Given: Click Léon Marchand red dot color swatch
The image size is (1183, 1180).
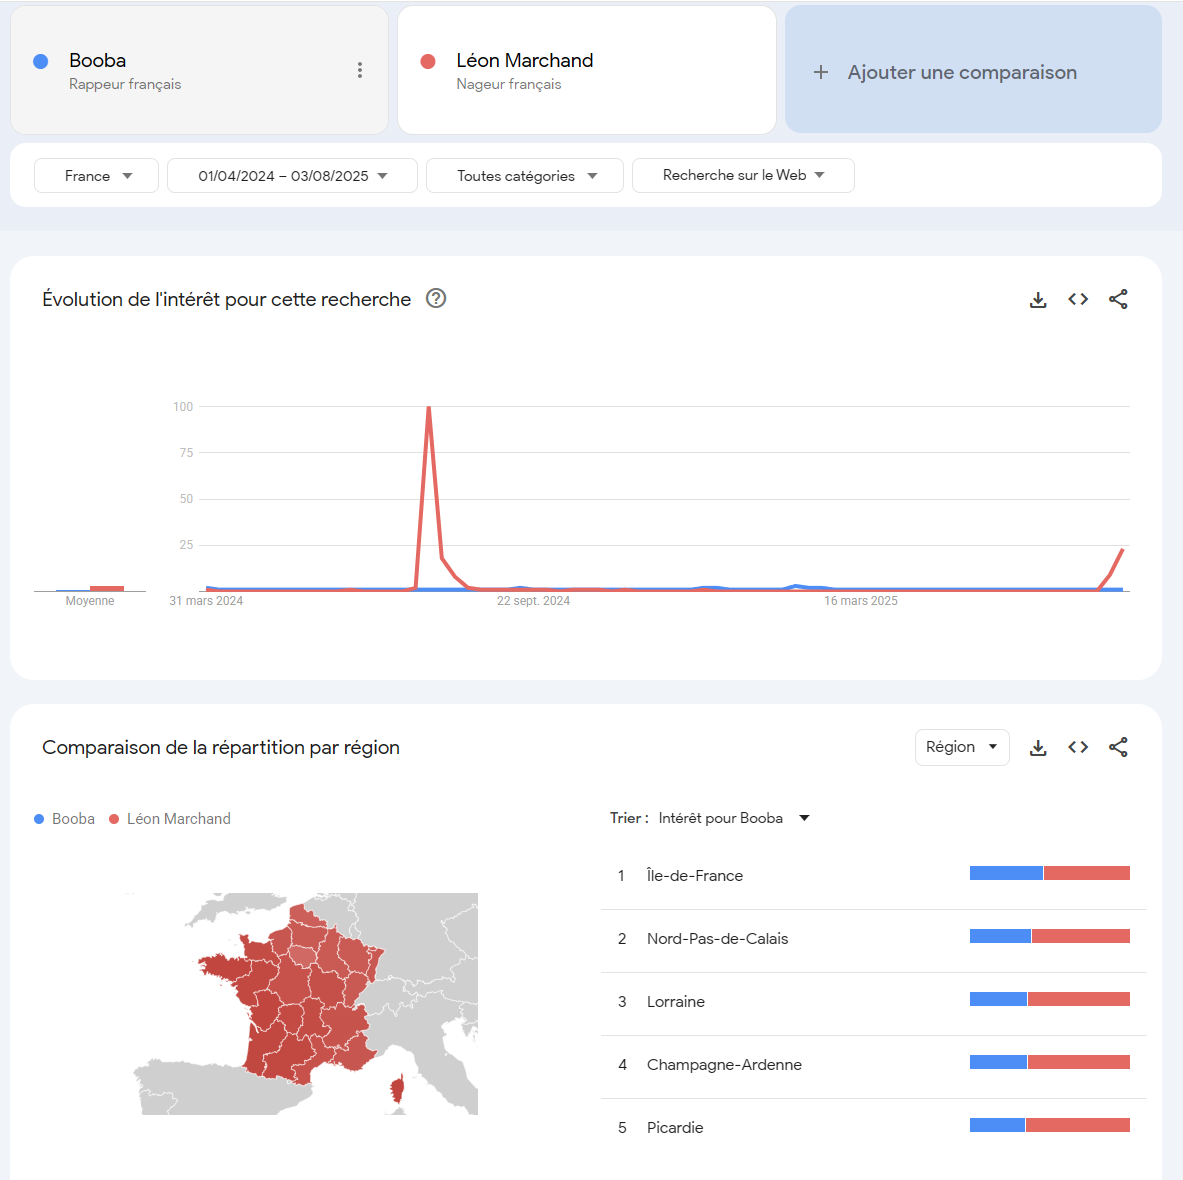Looking at the screenshot, I should tap(428, 62).
